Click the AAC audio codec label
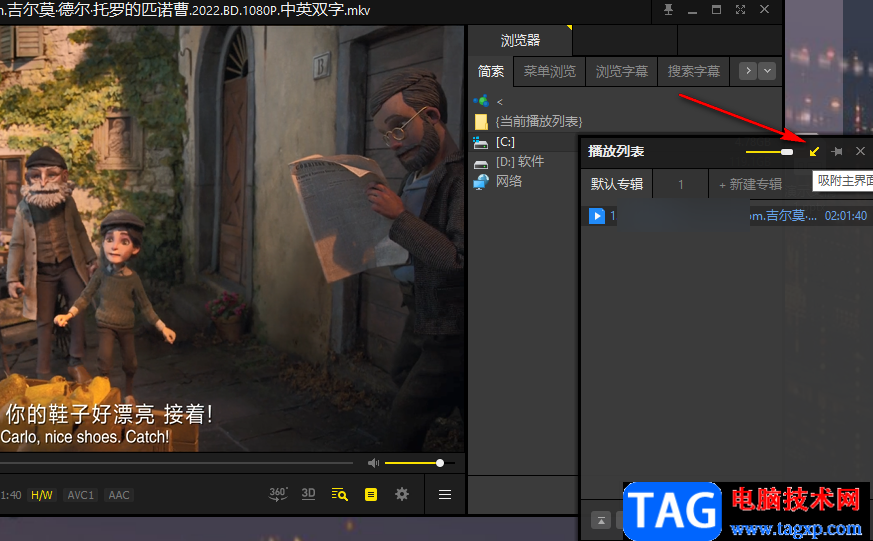 tap(119, 495)
